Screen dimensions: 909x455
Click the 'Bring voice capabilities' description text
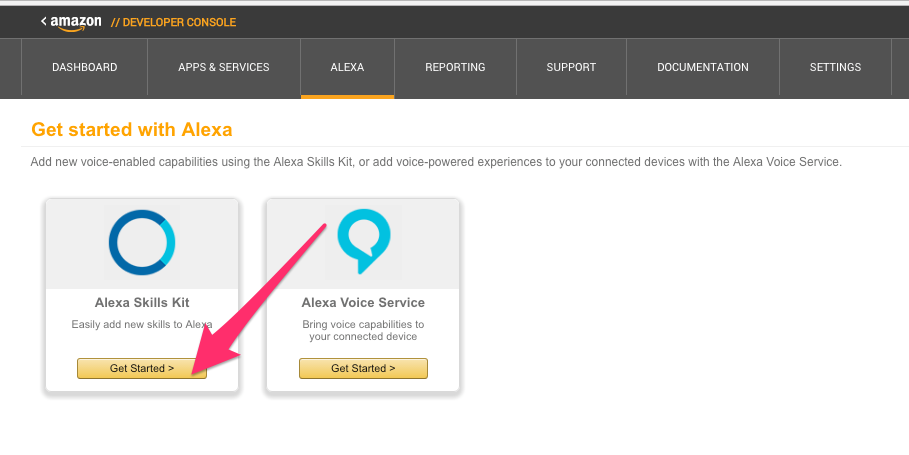[x=363, y=330]
